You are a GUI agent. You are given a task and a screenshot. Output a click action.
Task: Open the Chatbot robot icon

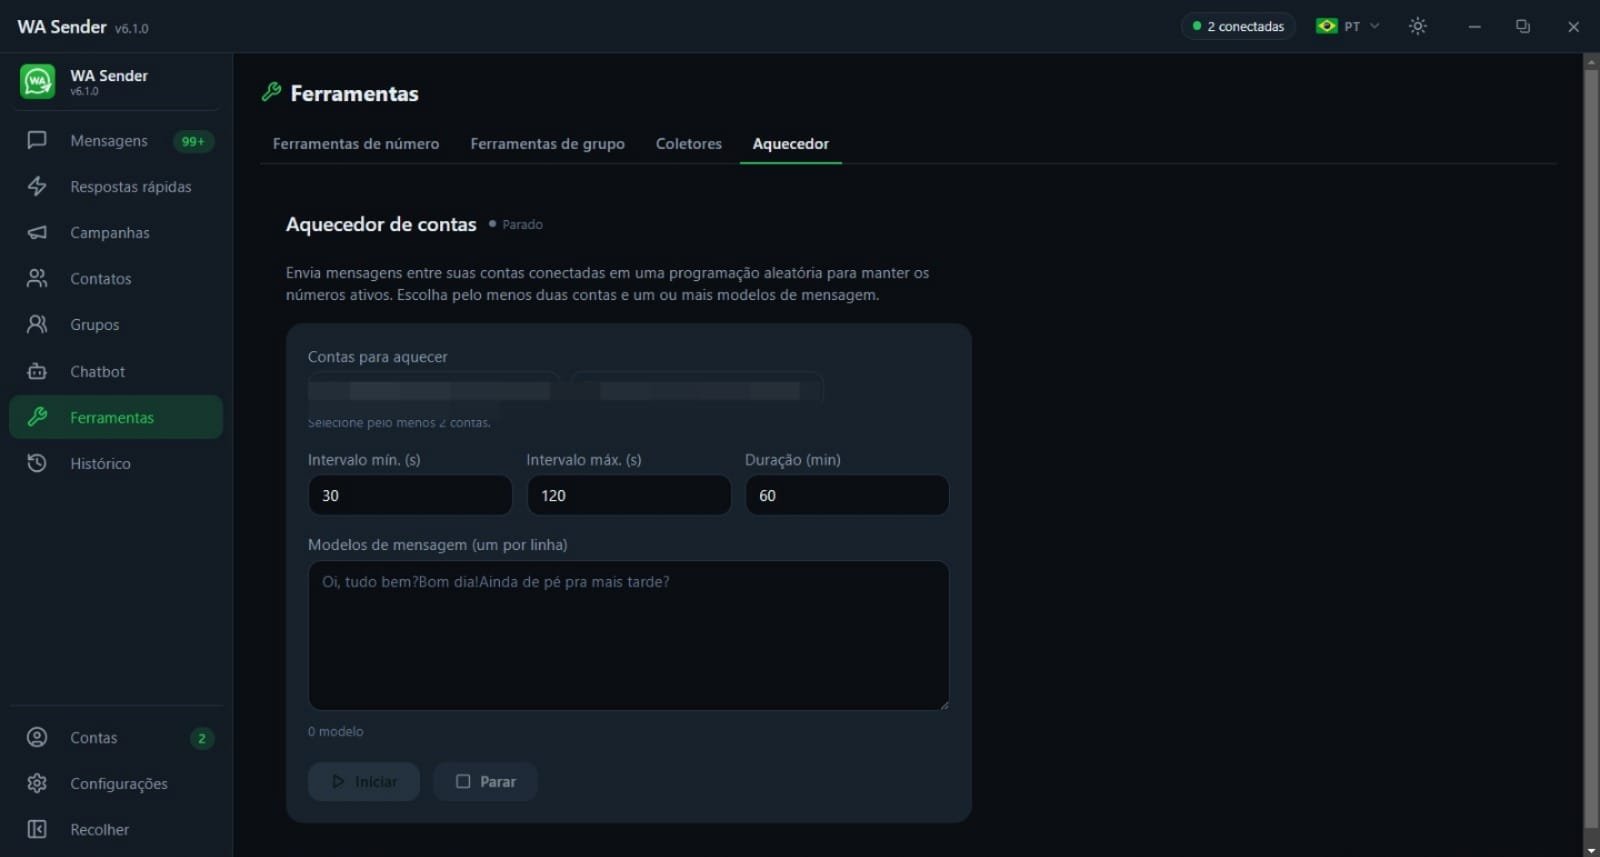pos(37,371)
